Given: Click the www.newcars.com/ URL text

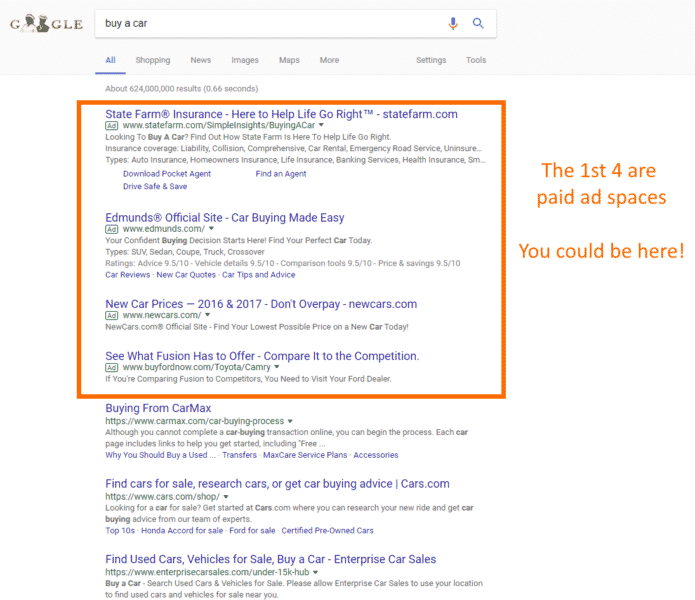Looking at the screenshot, I should tap(162, 316).
